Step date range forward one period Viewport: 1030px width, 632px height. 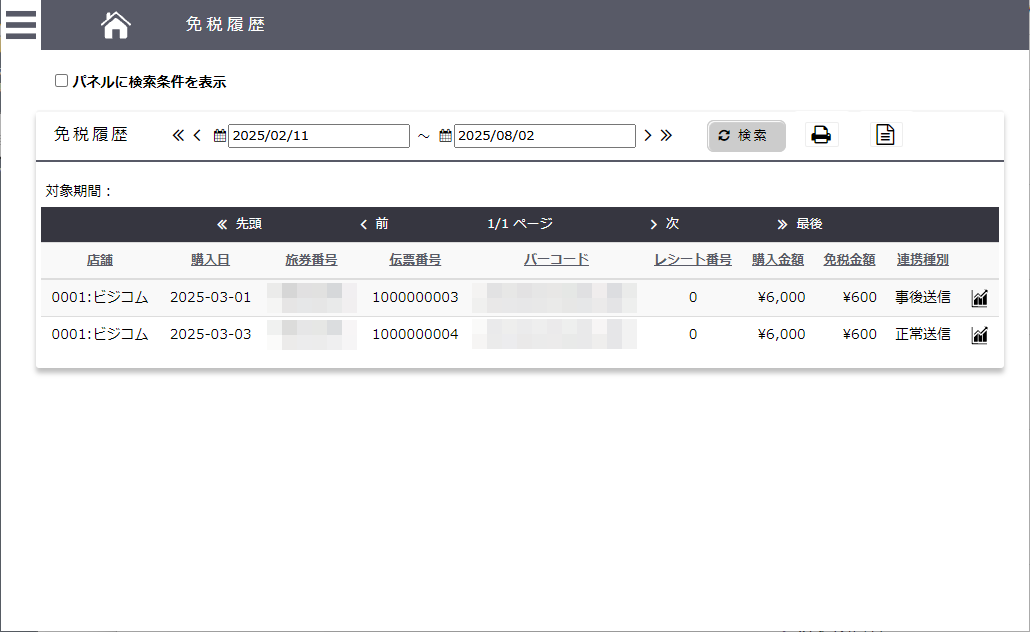[648, 135]
